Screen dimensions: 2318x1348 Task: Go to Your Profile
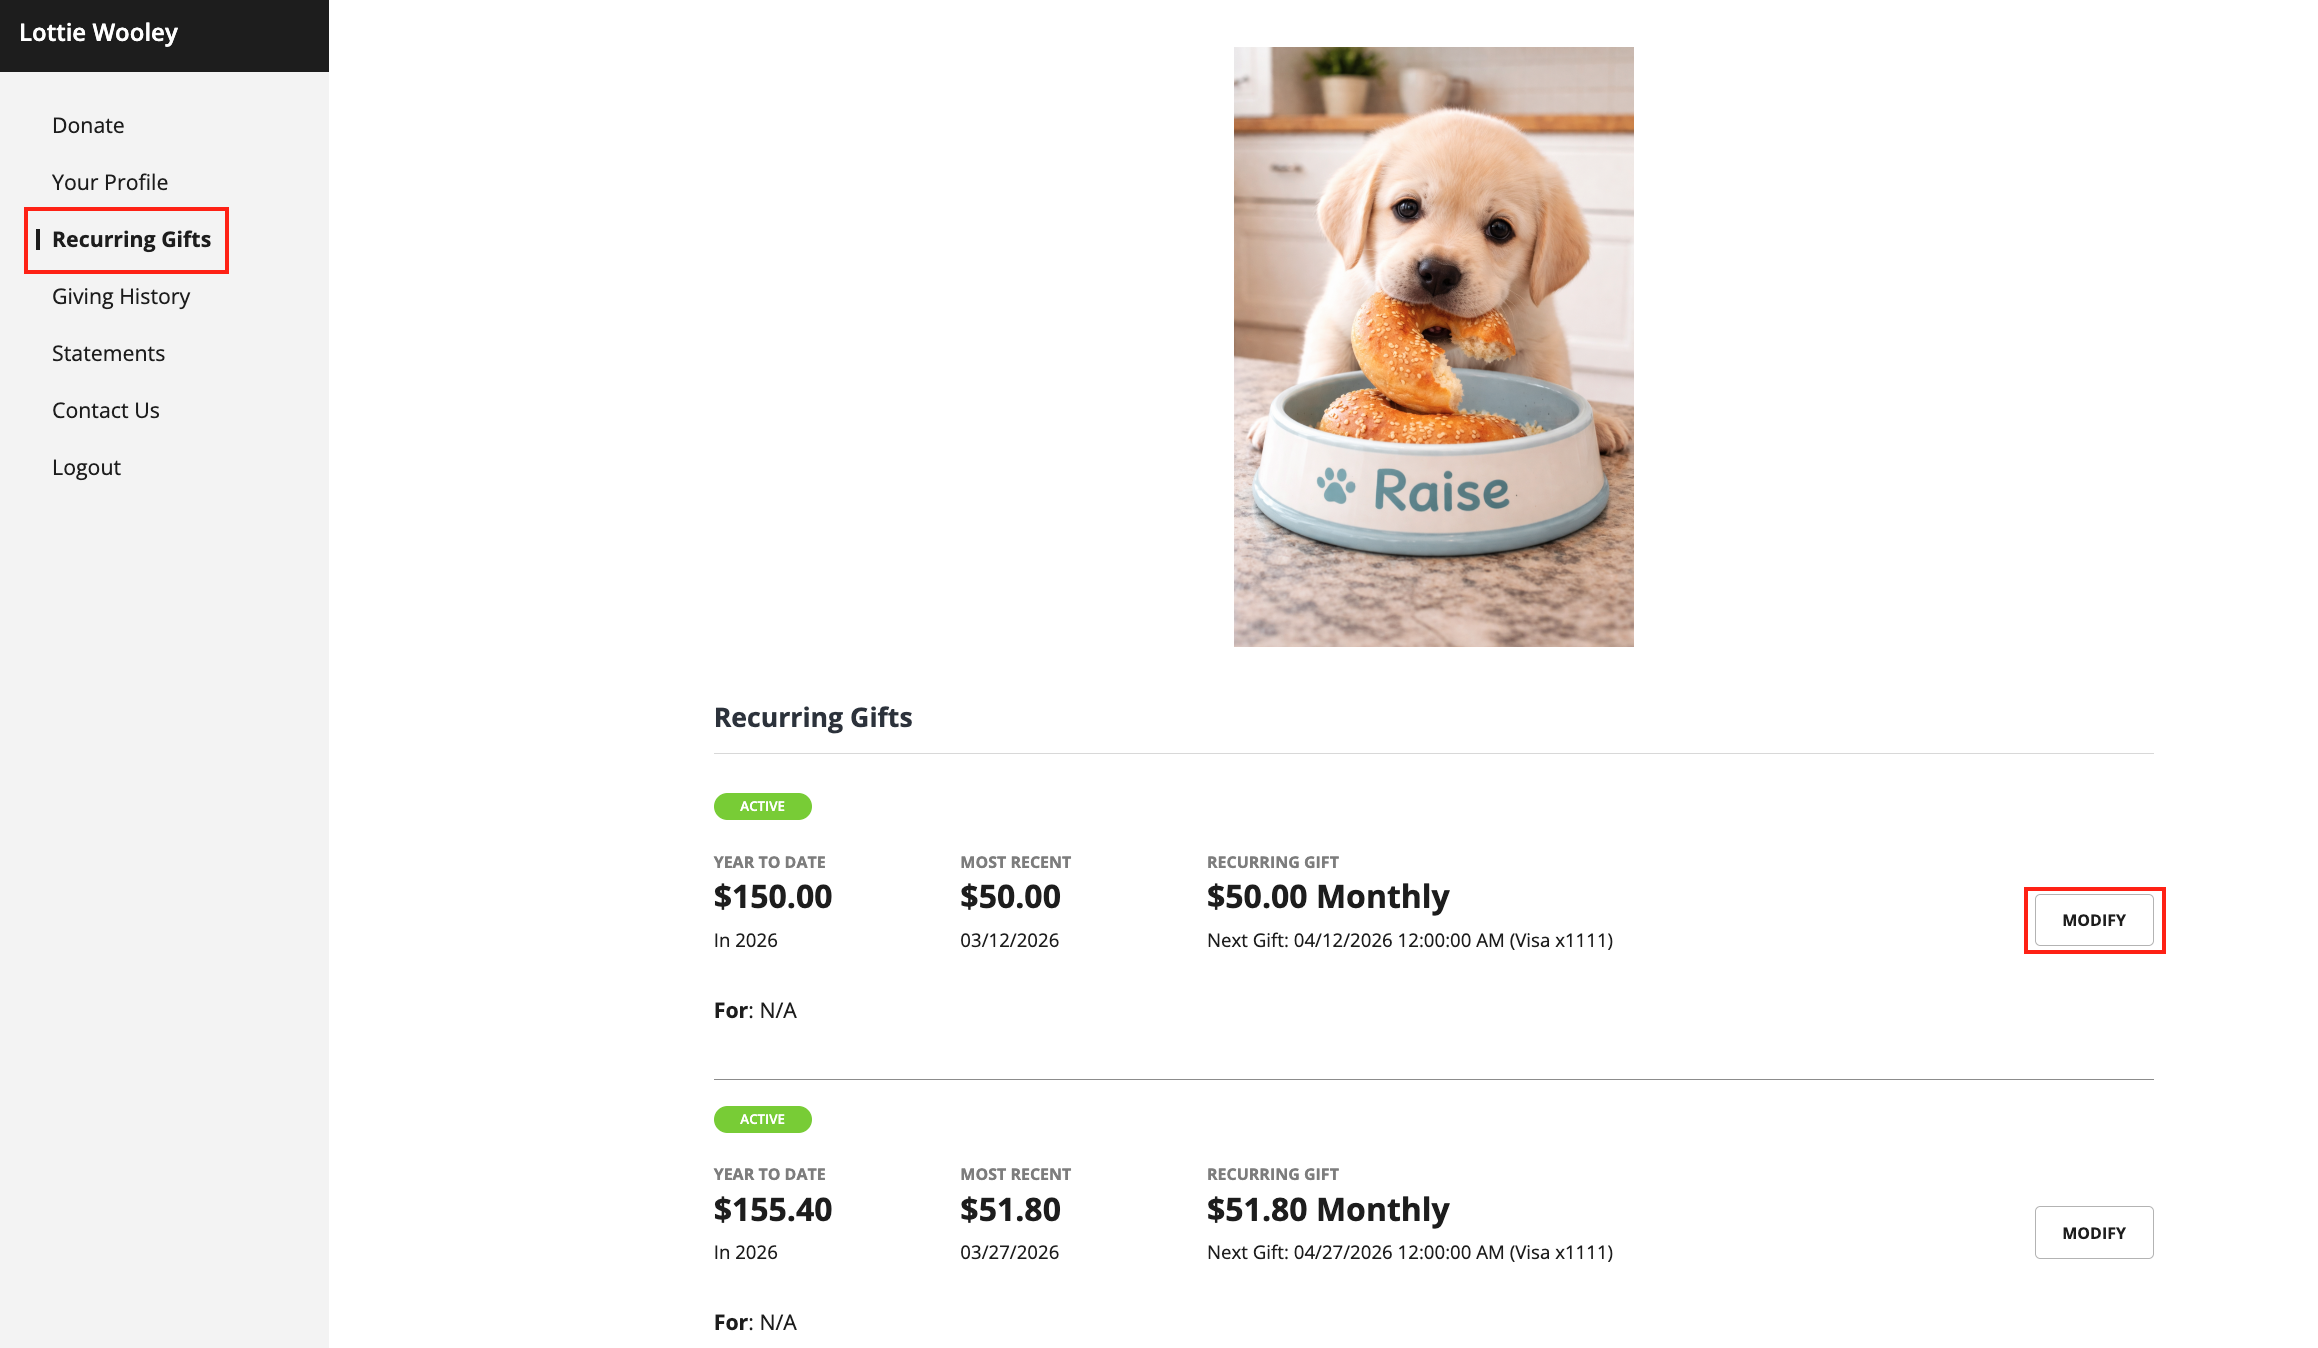tap(110, 182)
